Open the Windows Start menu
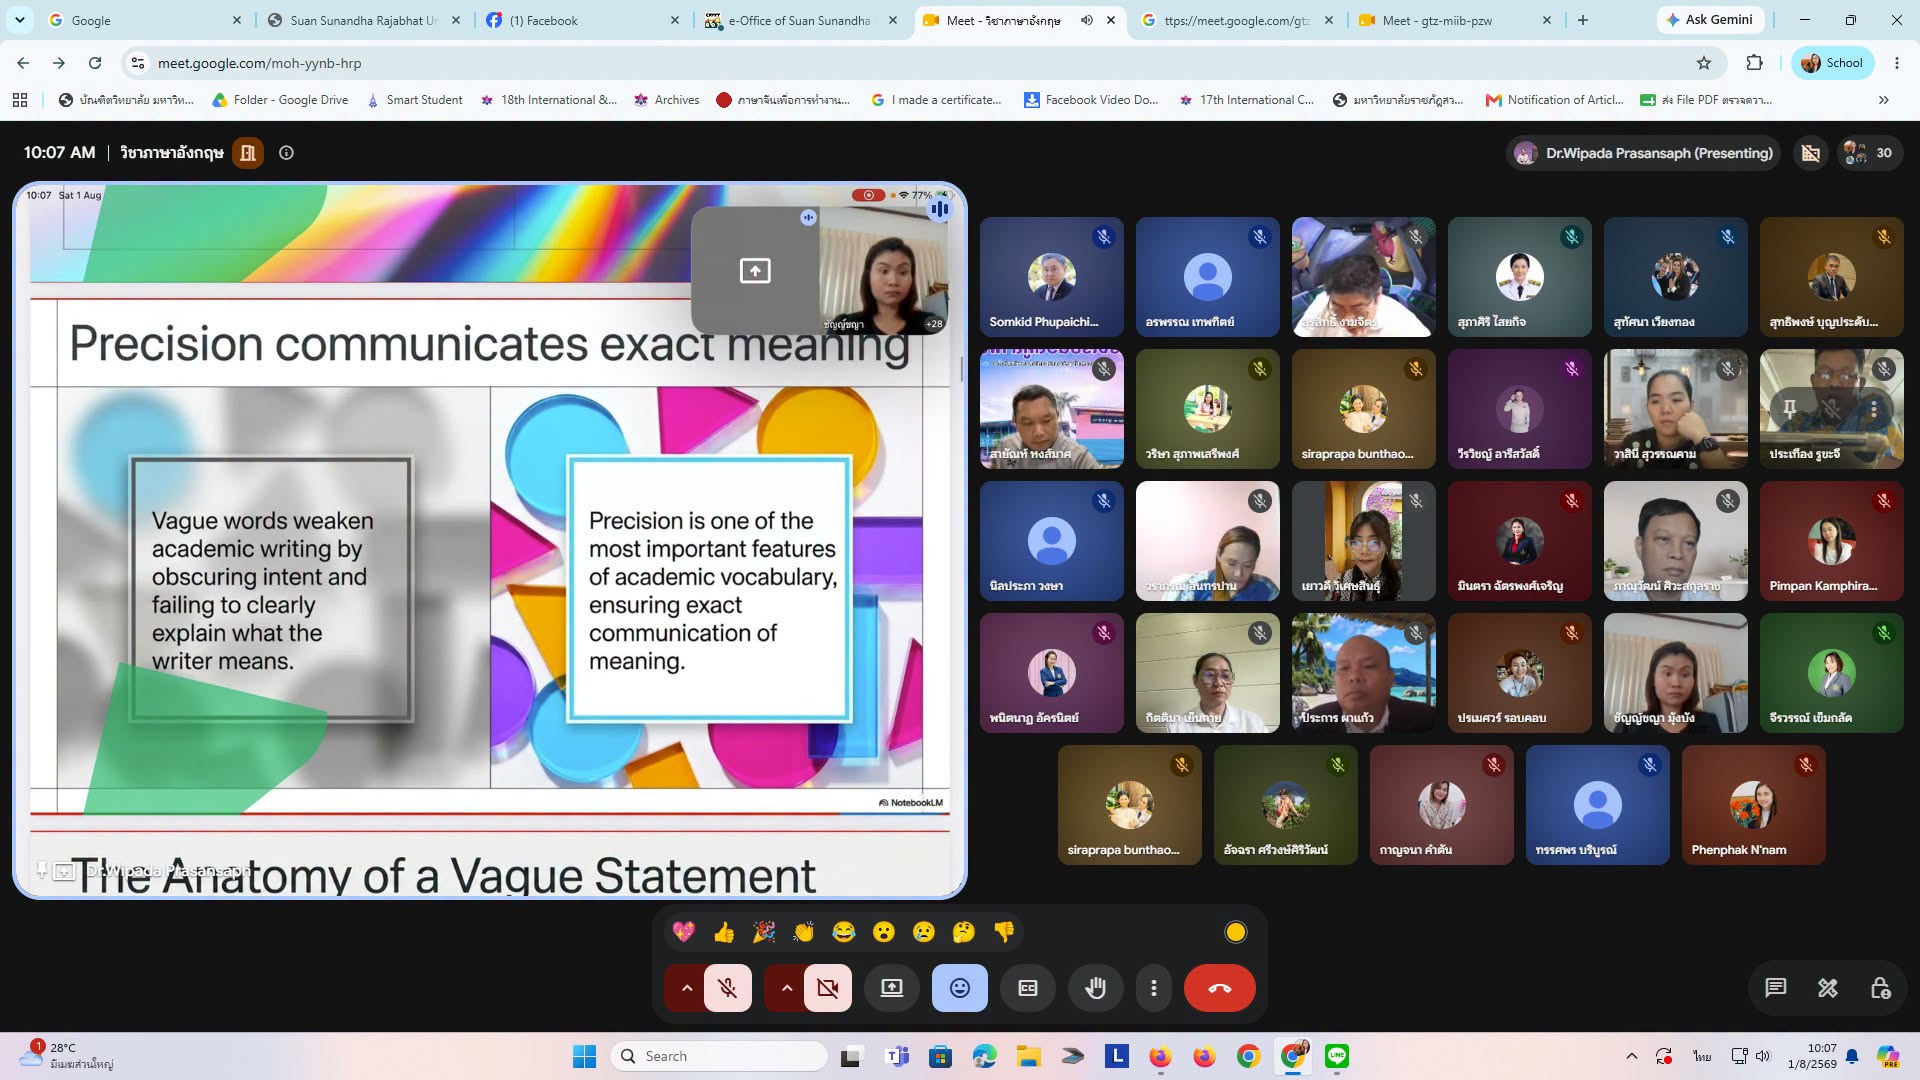1920x1080 pixels. 584,1056
